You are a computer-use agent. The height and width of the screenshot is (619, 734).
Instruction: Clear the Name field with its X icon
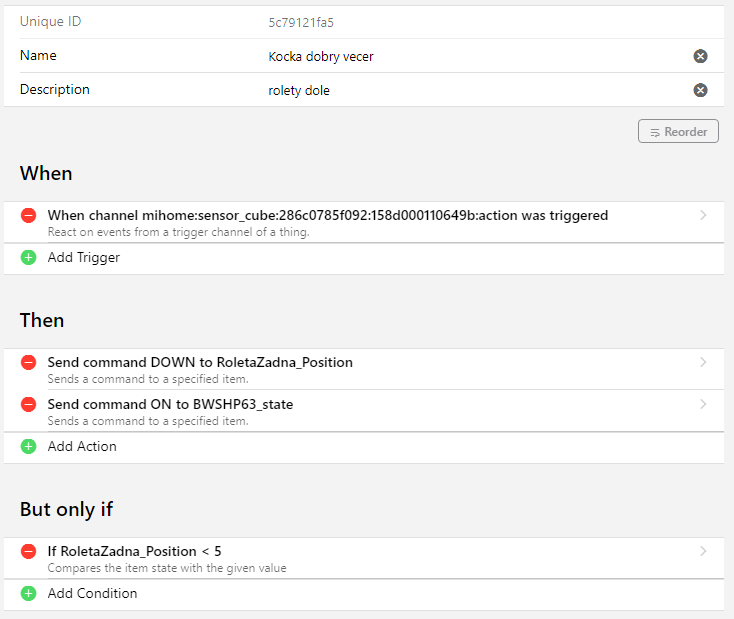click(700, 56)
